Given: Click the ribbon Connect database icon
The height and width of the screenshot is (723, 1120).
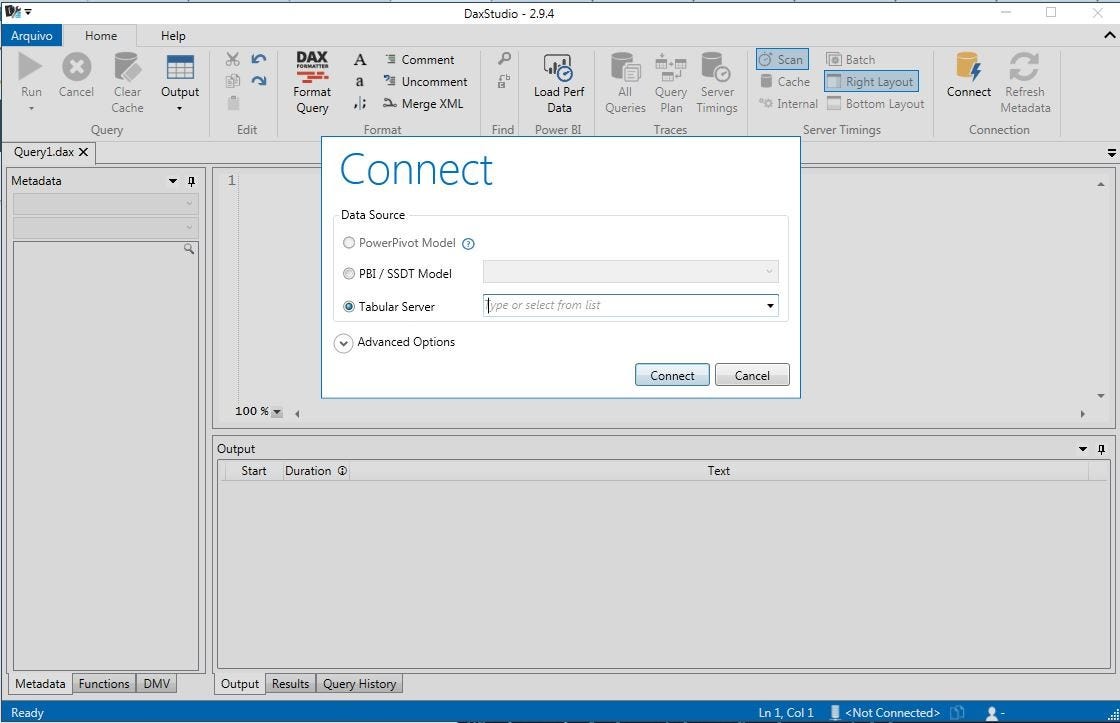Looking at the screenshot, I should tap(969, 66).
